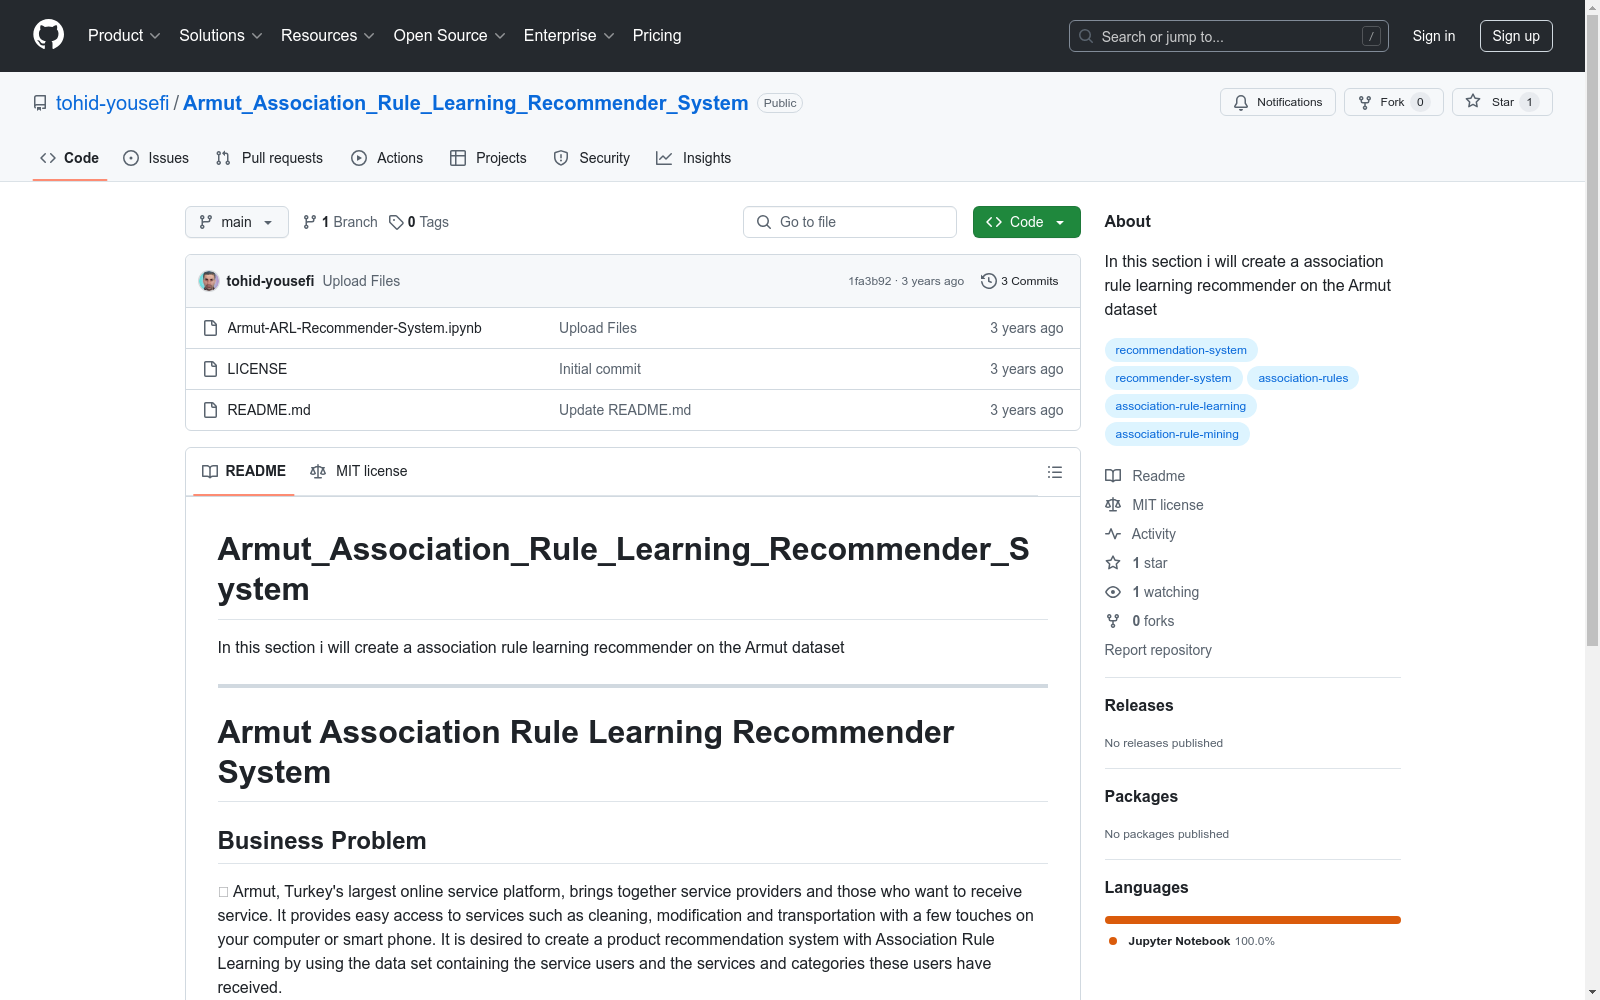1600x1000 pixels.
Task: Click the Fork icon button
Action: coord(1365,102)
